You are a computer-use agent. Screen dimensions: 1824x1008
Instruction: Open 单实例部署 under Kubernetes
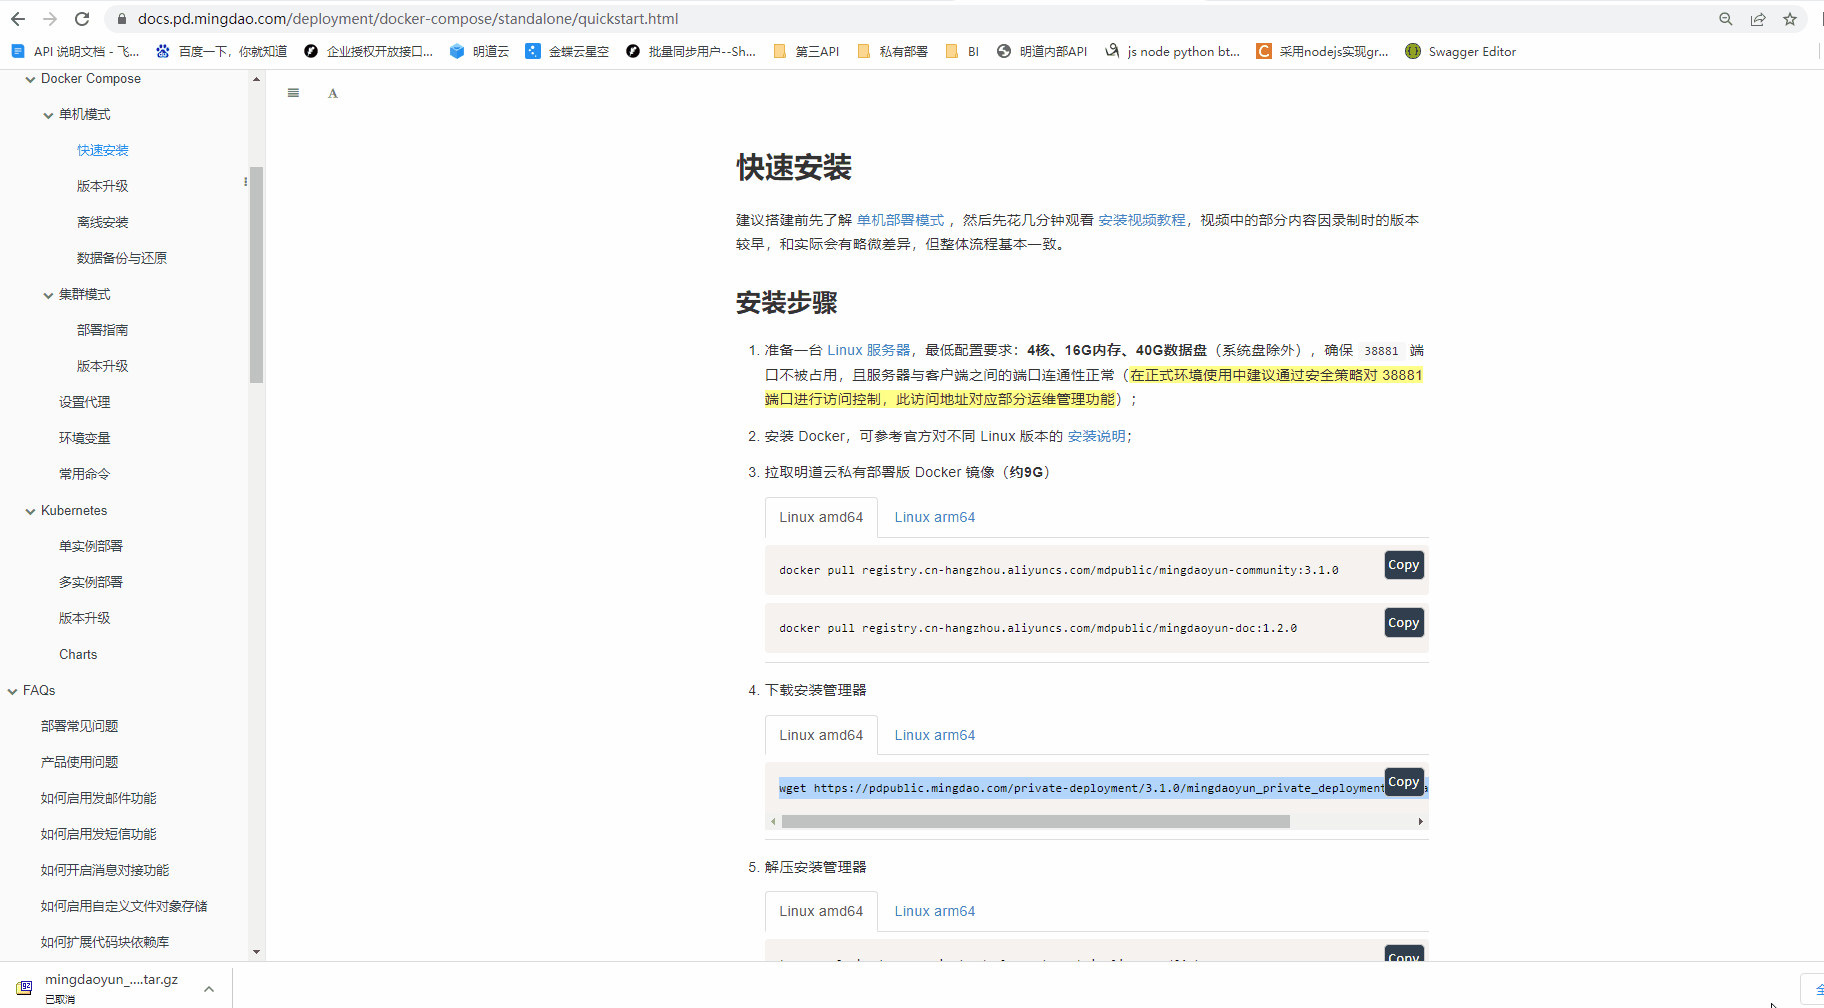pos(91,546)
